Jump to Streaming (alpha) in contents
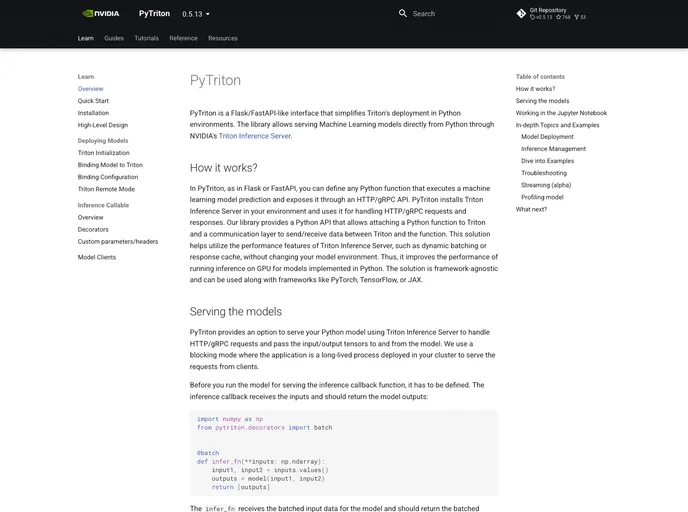 [546, 185]
